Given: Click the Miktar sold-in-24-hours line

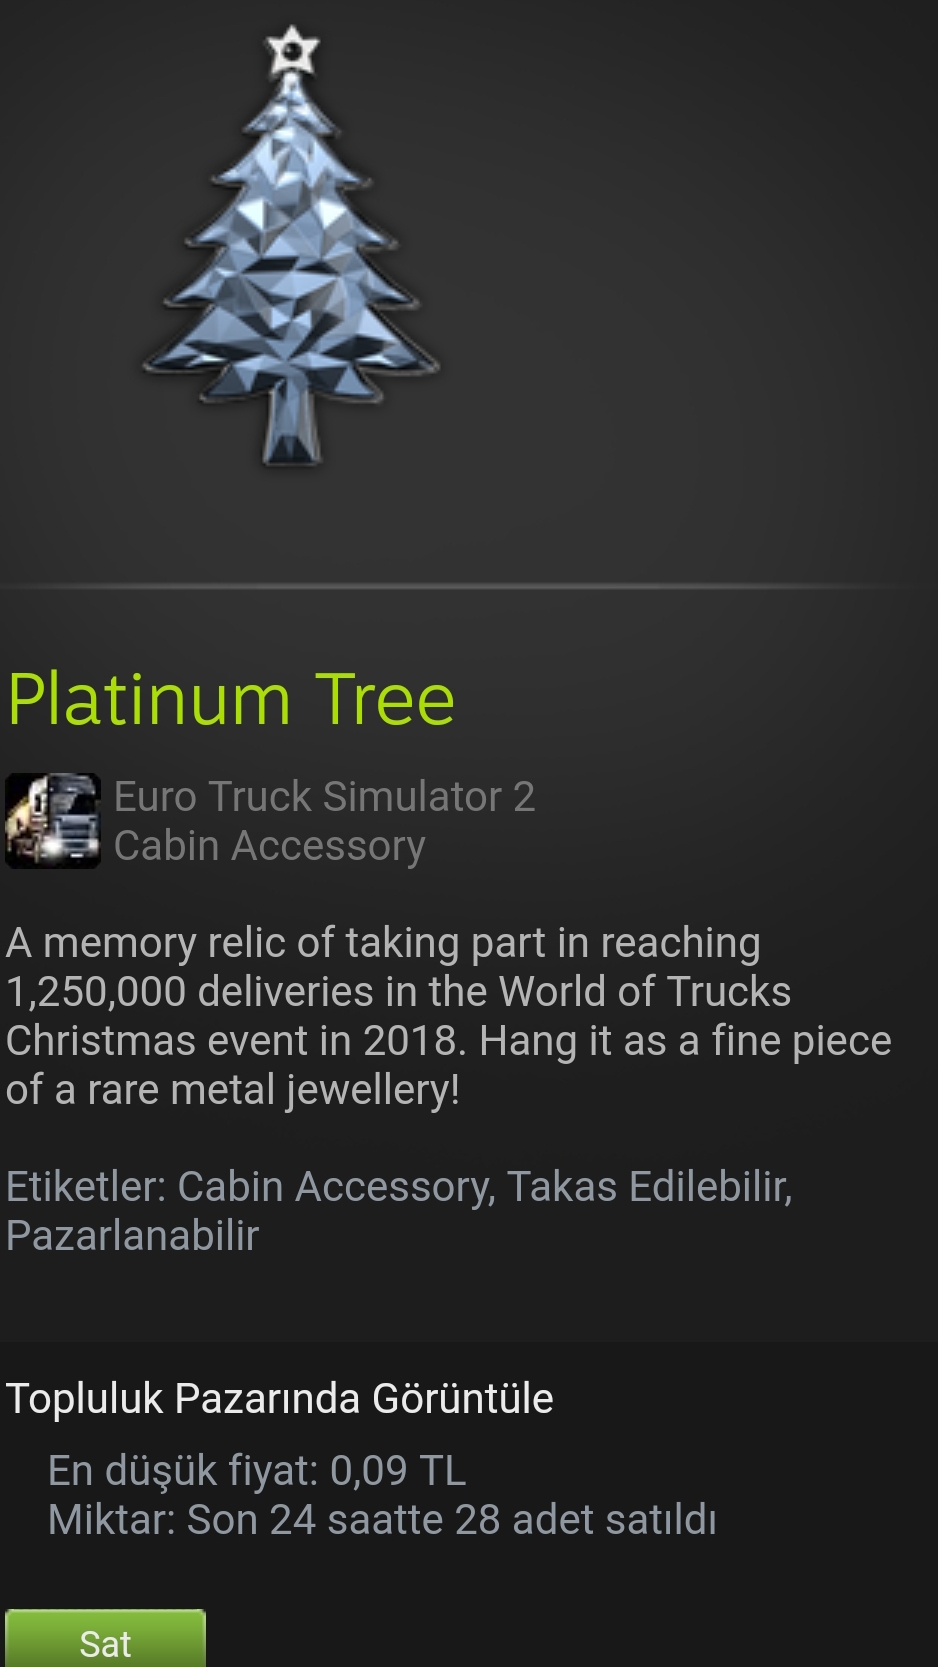Looking at the screenshot, I should point(382,1520).
